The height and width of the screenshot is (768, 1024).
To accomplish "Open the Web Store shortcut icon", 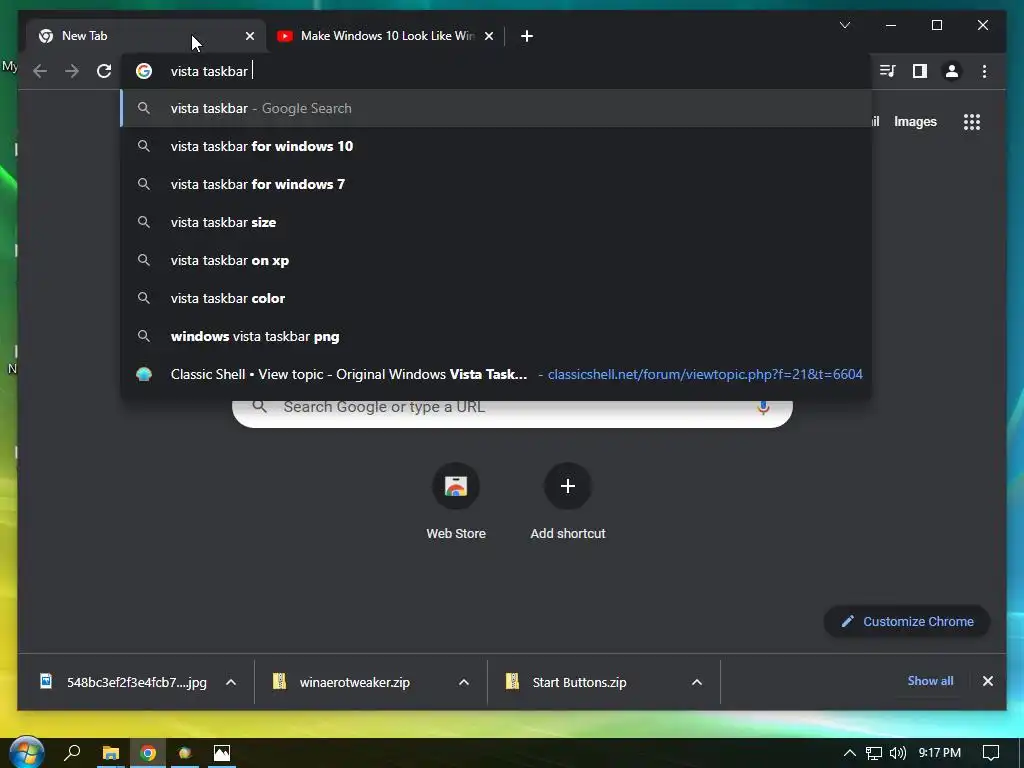I will click(456, 486).
